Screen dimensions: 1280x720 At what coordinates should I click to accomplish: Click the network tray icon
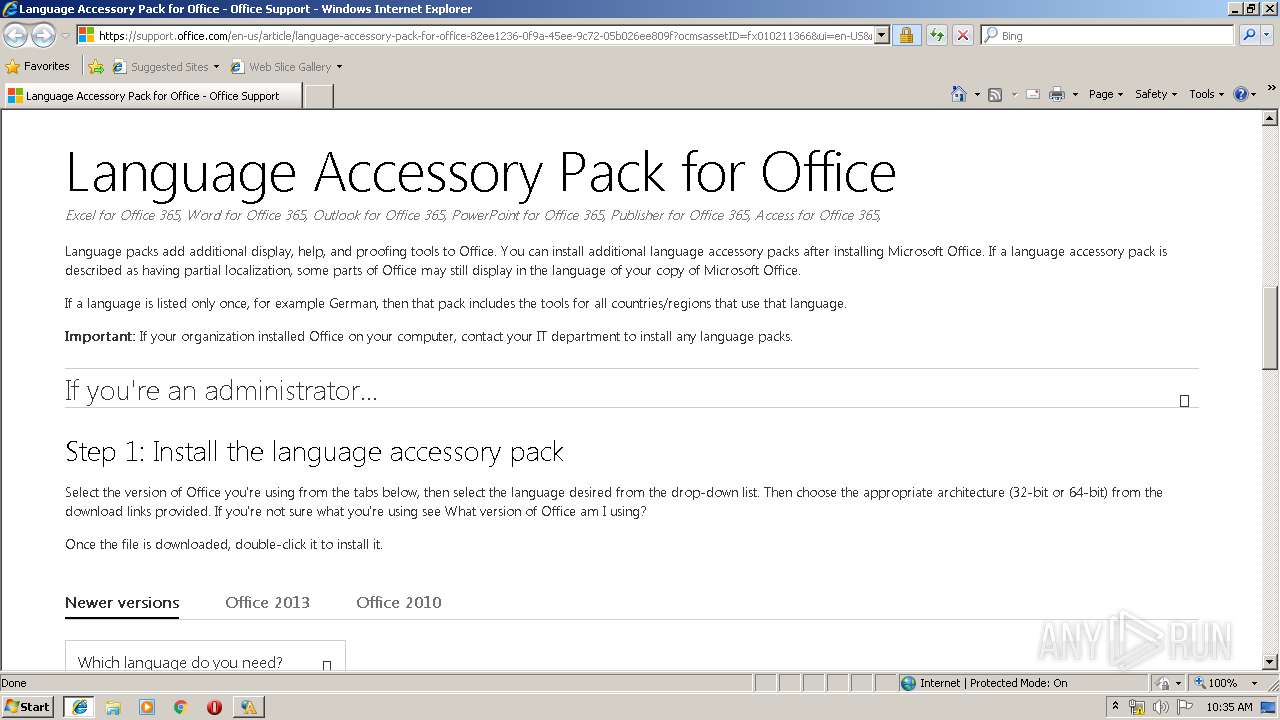pyautogui.click(x=1137, y=707)
